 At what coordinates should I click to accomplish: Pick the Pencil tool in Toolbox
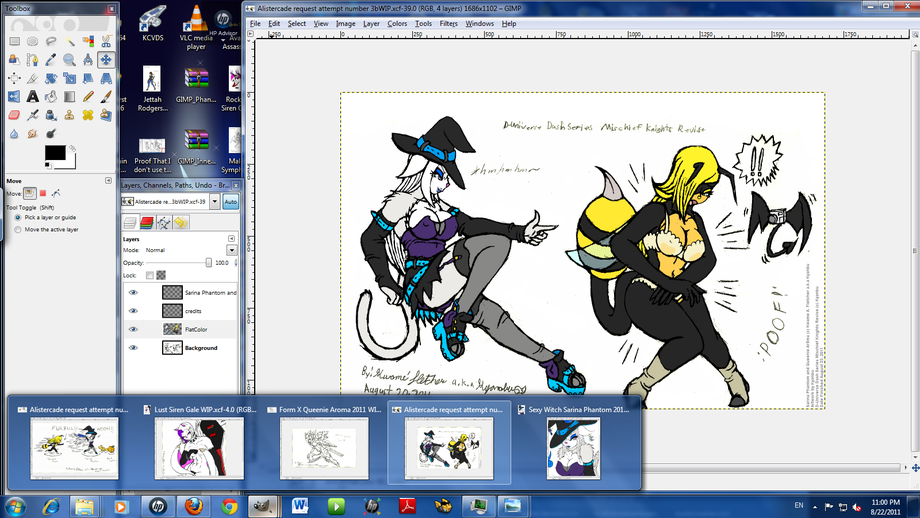click(x=87, y=97)
